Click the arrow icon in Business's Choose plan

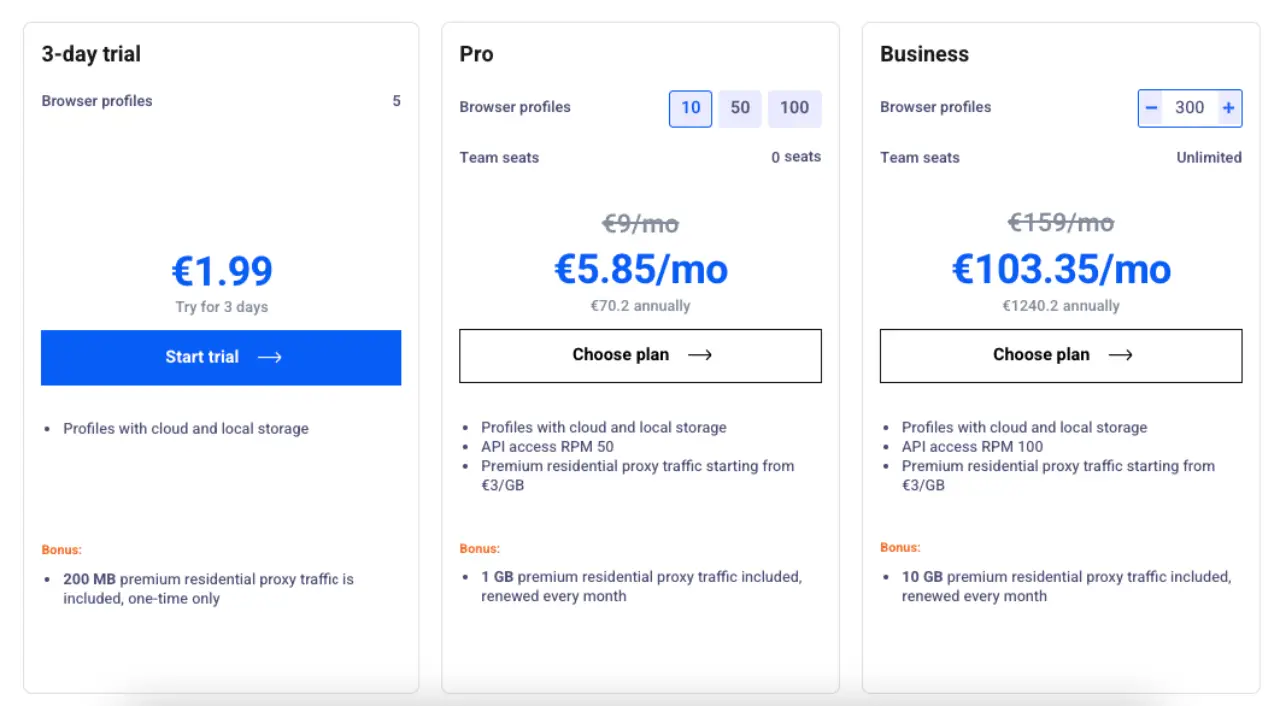coord(1120,355)
